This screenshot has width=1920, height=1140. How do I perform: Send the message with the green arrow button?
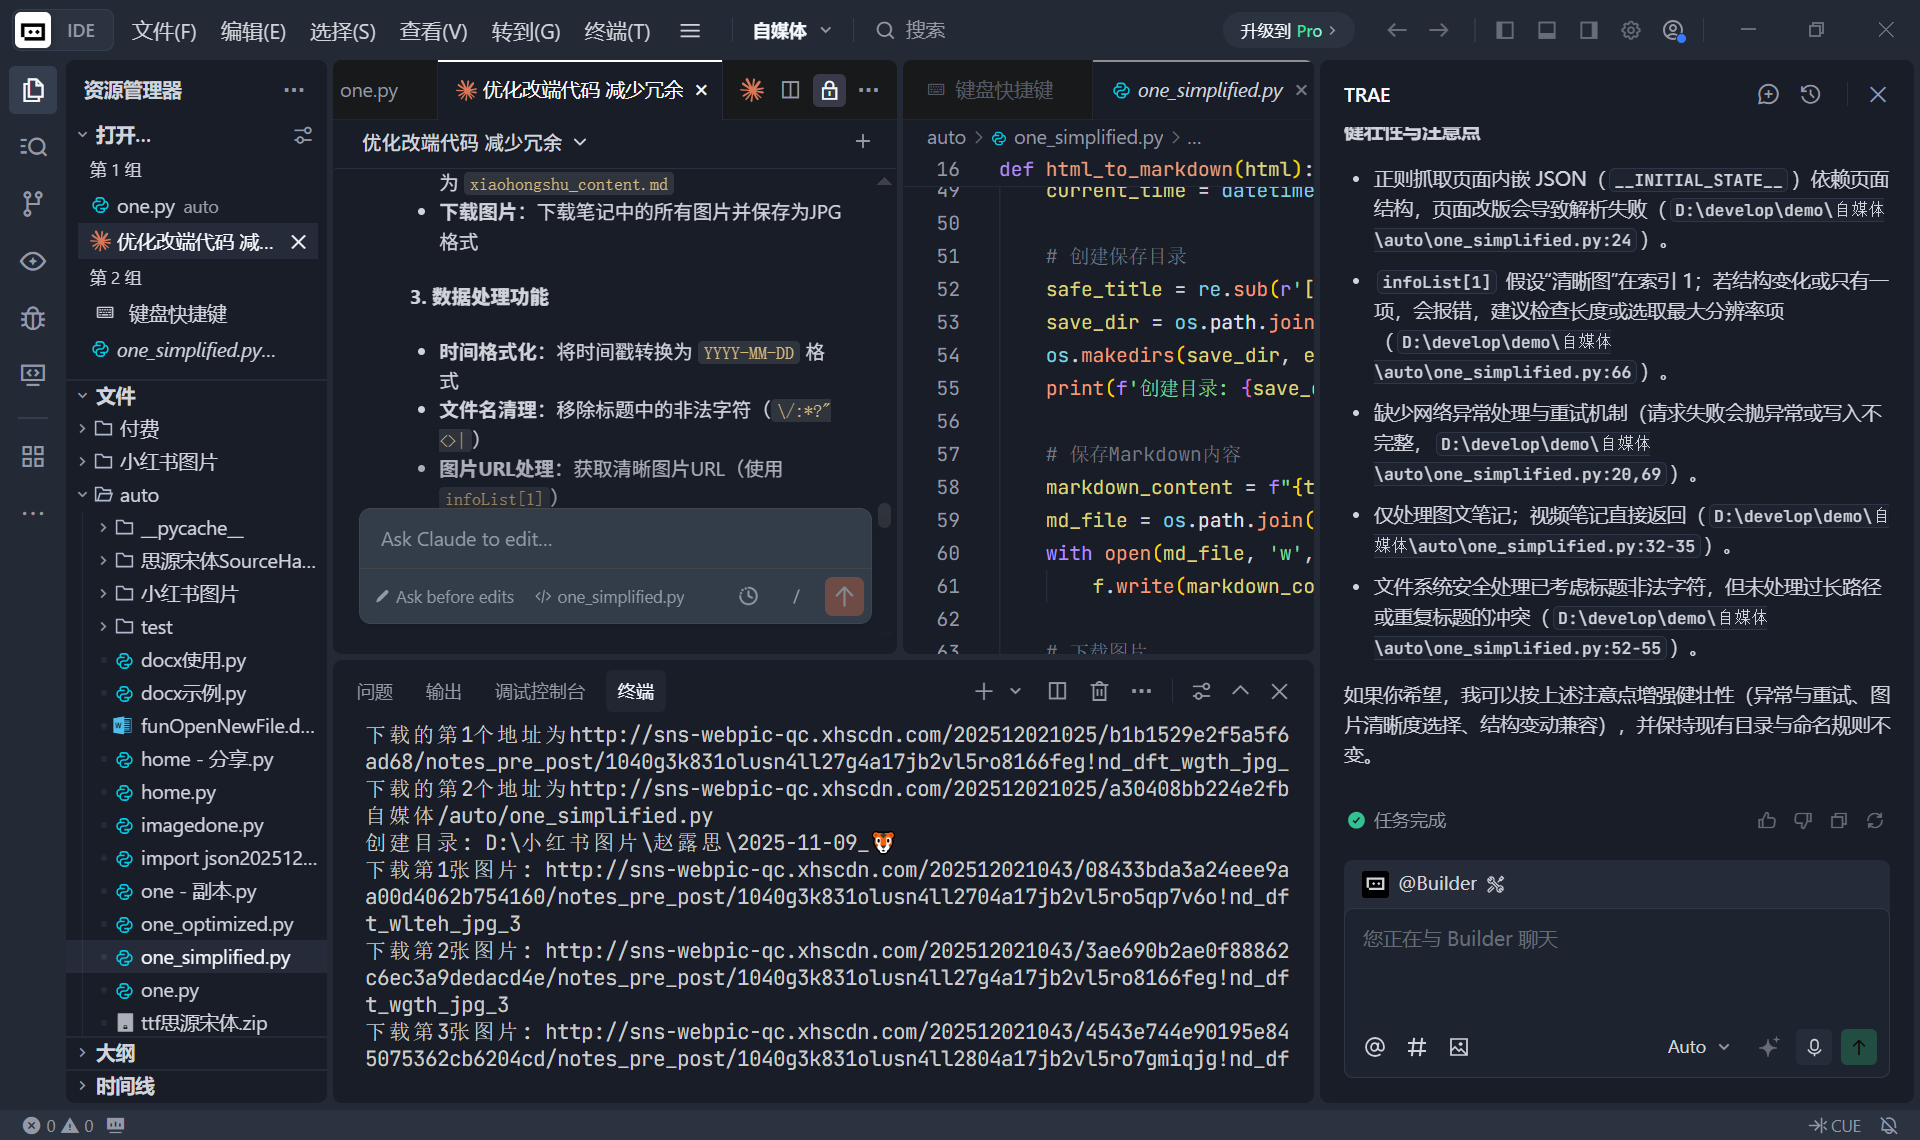coord(1859,1047)
